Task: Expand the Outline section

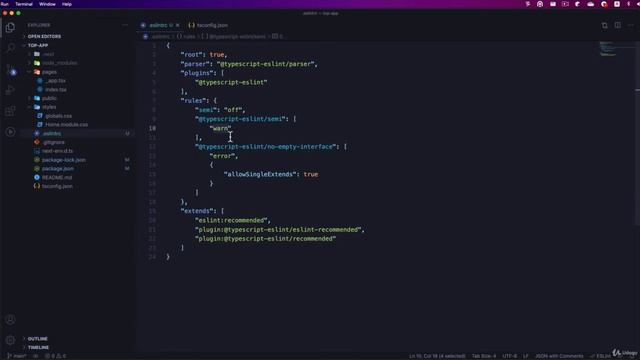Action: point(38,339)
